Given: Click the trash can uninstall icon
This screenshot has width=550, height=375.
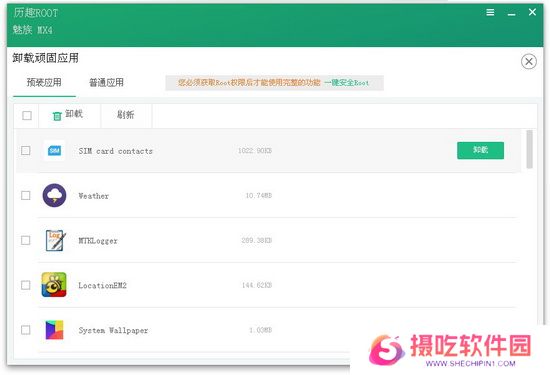Looking at the screenshot, I should point(56,116).
